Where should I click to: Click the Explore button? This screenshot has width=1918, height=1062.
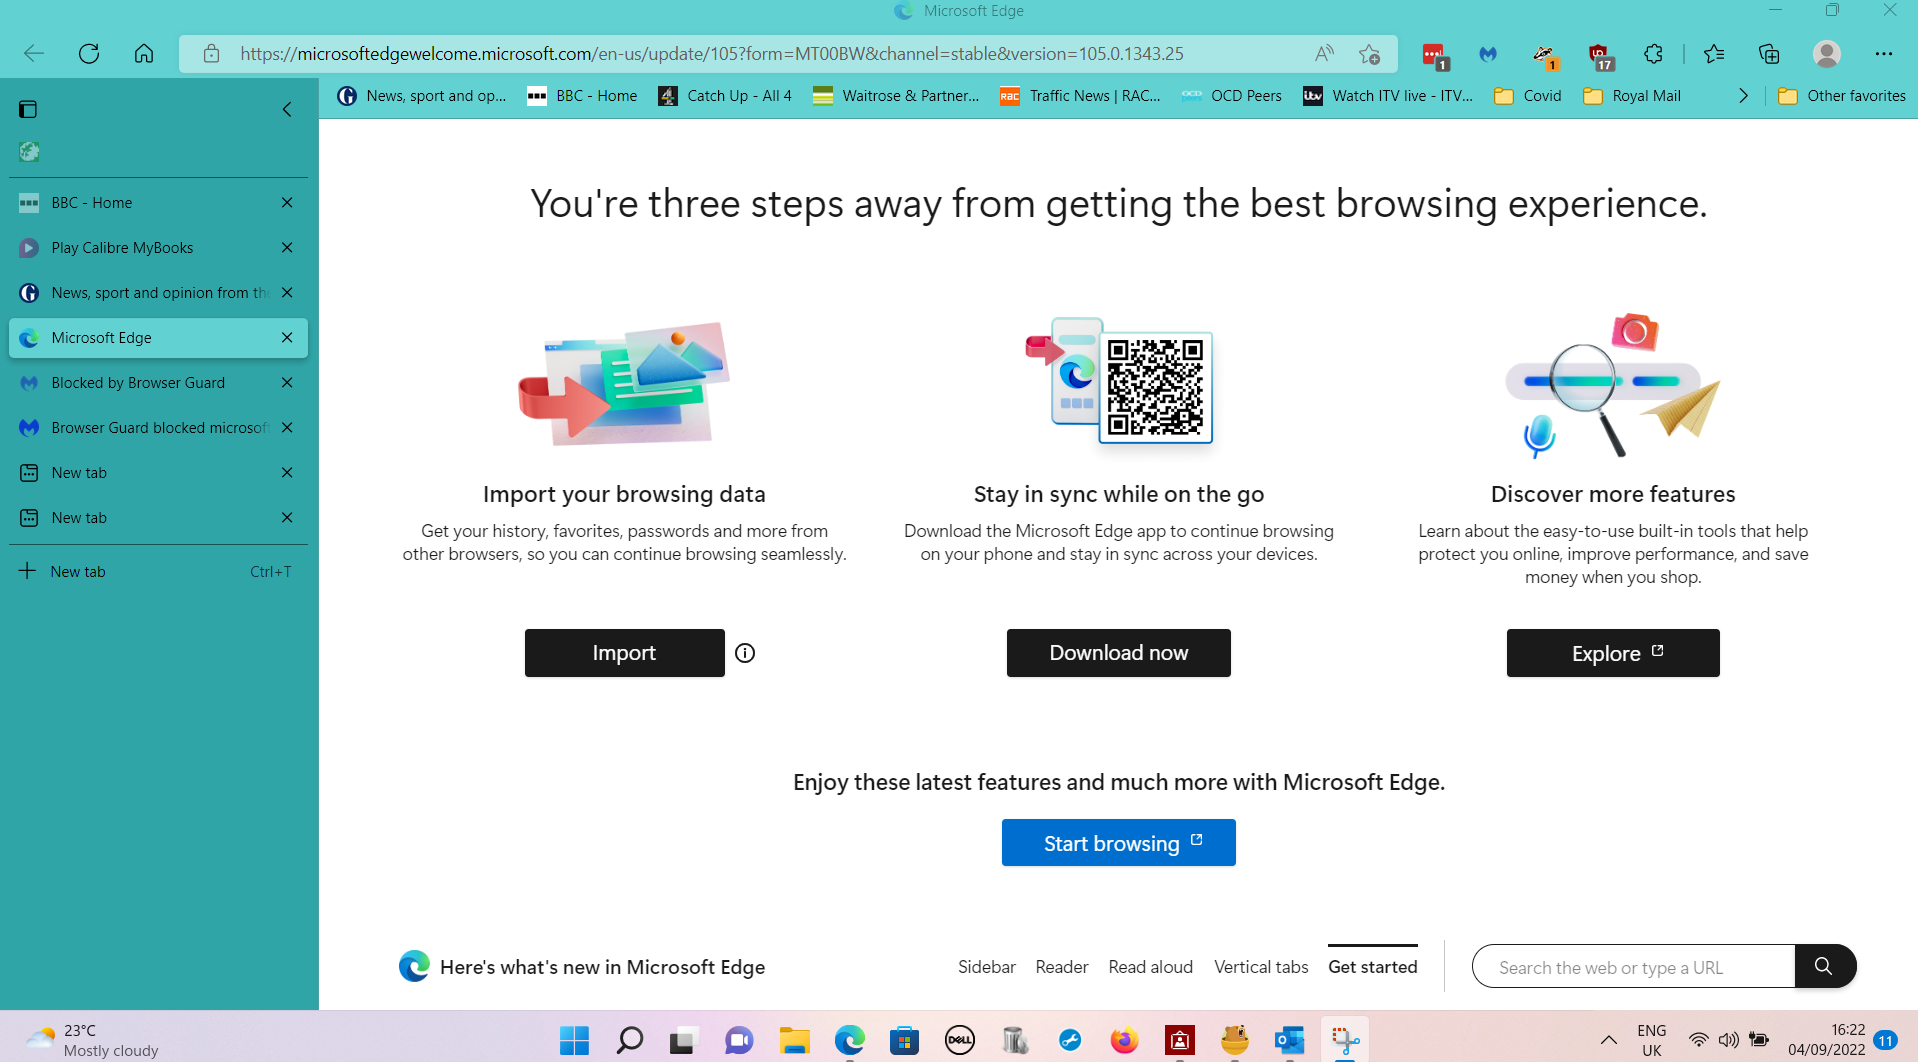(1613, 653)
